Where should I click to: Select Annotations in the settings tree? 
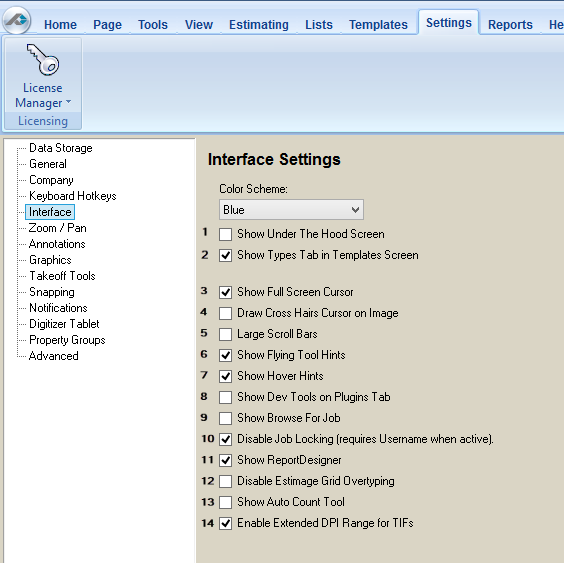(x=57, y=244)
